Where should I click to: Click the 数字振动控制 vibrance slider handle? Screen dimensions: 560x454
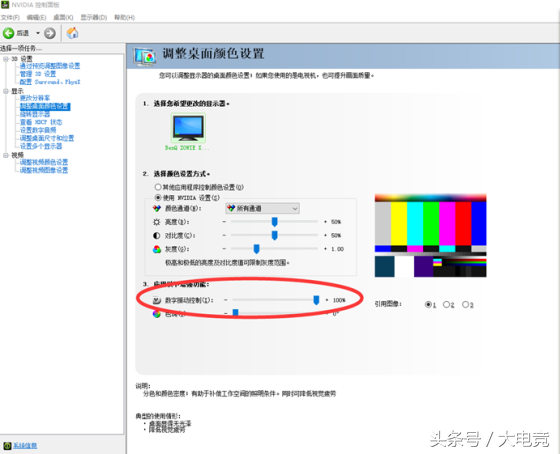(316, 300)
